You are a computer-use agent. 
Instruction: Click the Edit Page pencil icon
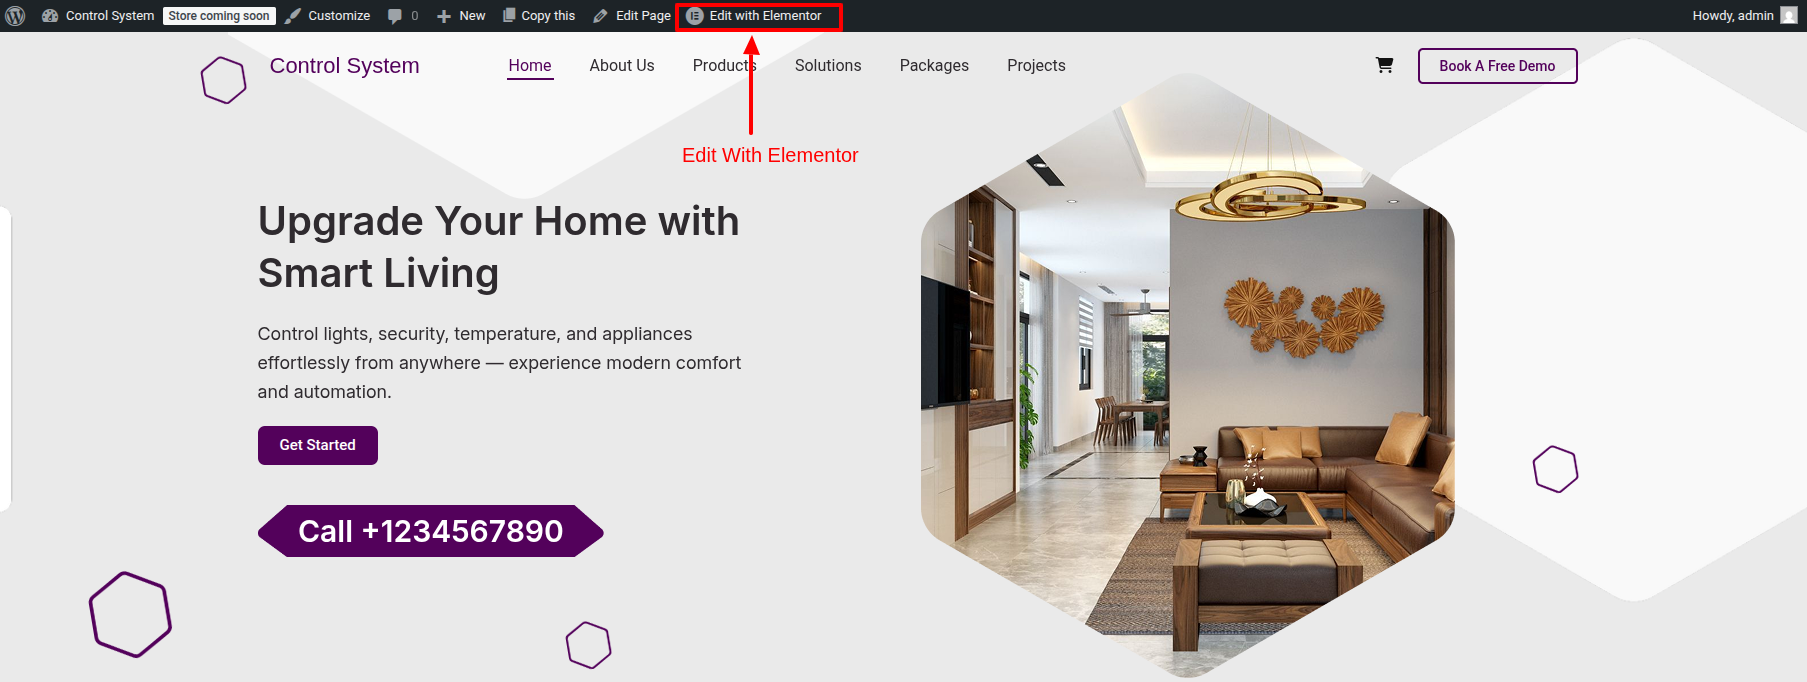coord(600,16)
